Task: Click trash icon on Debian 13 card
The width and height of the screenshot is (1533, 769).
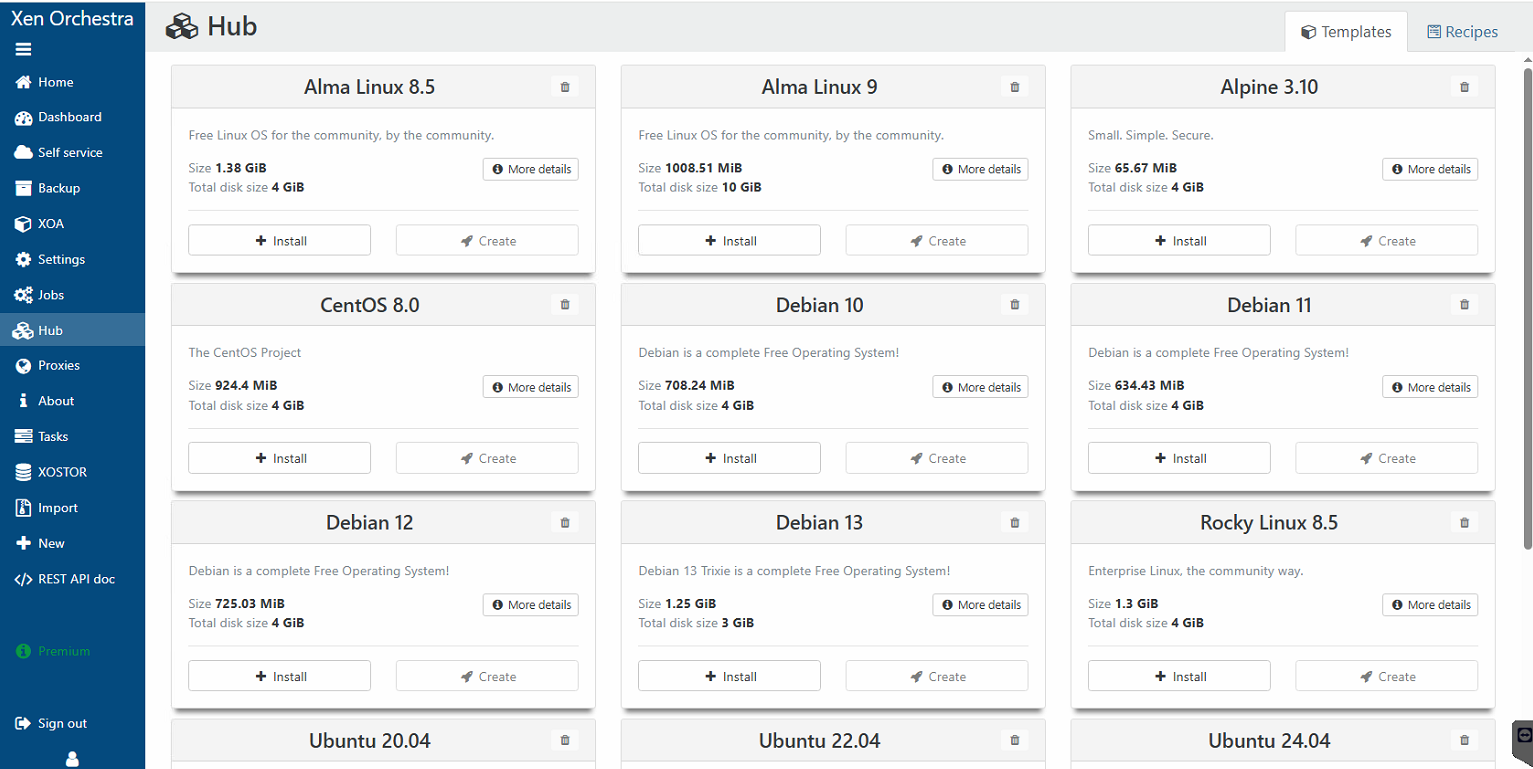Action: pyautogui.click(x=1015, y=523)
